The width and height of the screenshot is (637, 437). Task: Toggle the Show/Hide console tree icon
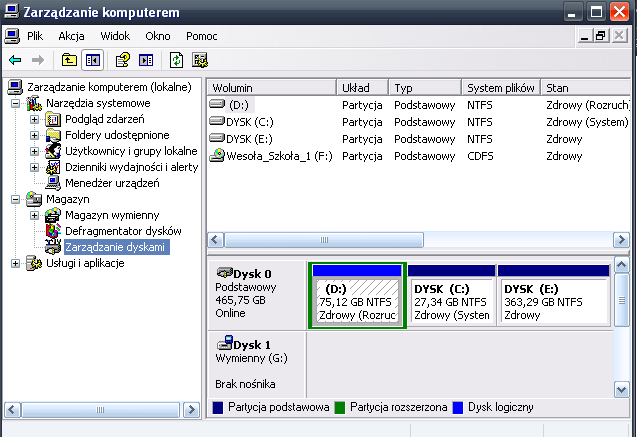pos(93,61)
